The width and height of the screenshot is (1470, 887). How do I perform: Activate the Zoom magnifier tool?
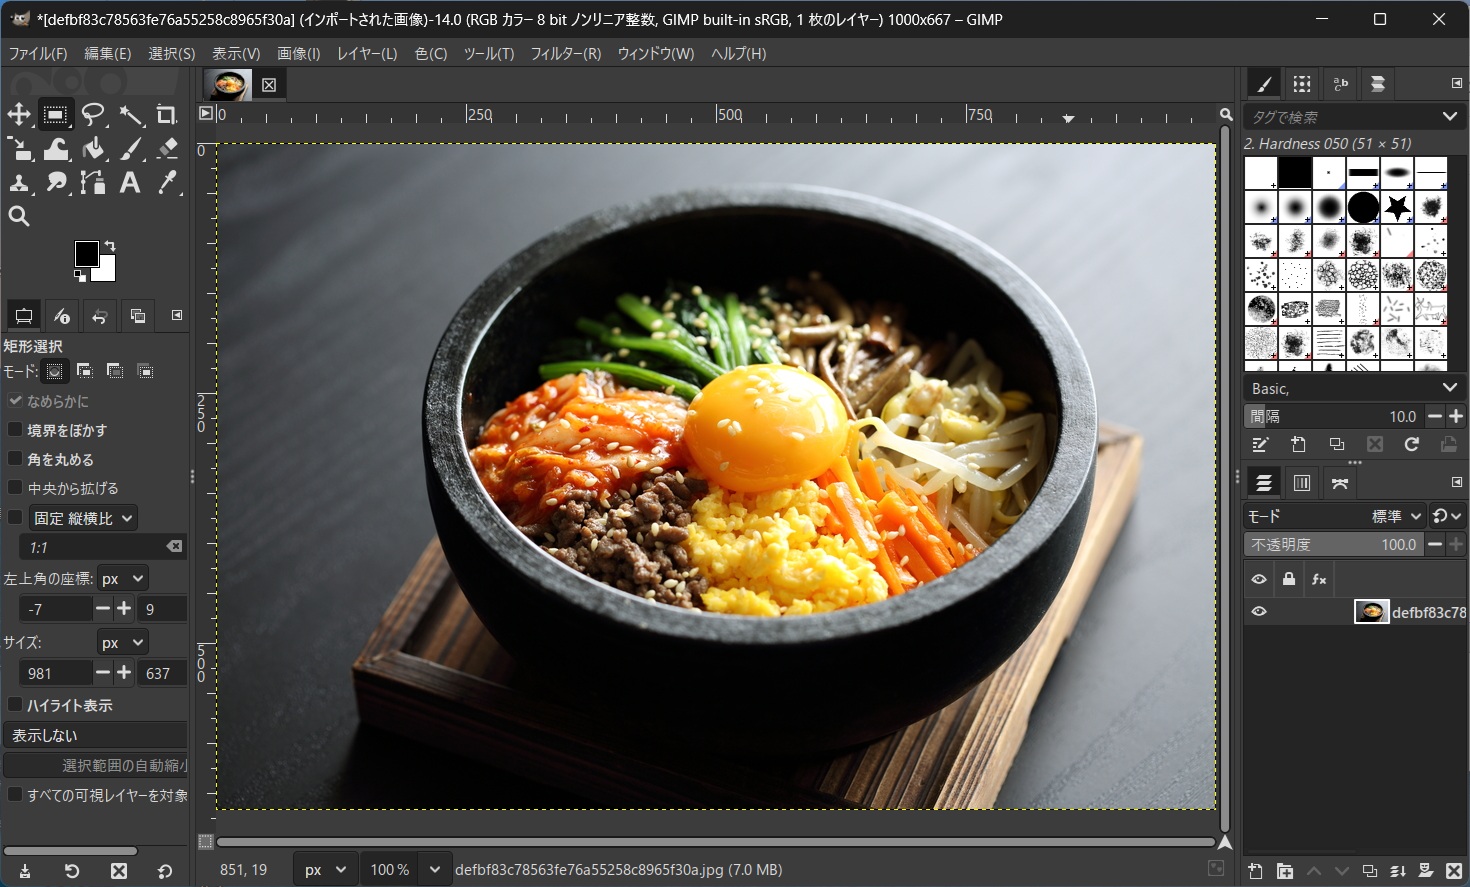click(19, 216)
